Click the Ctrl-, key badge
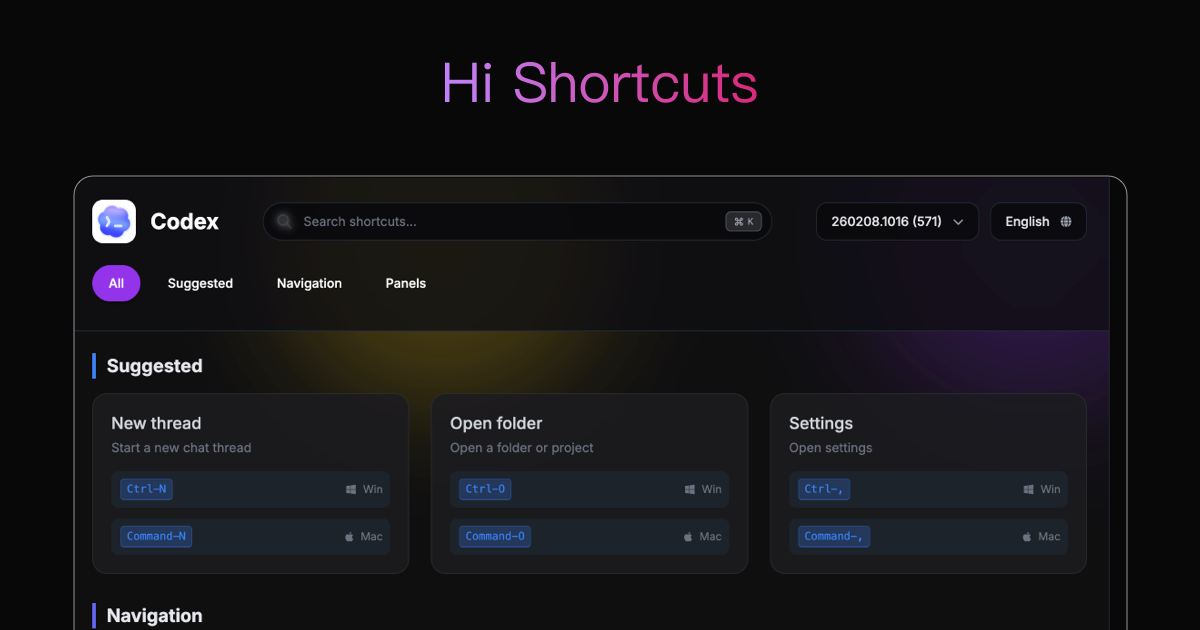This screenshot has height=630, width=1200. [825, 489]
